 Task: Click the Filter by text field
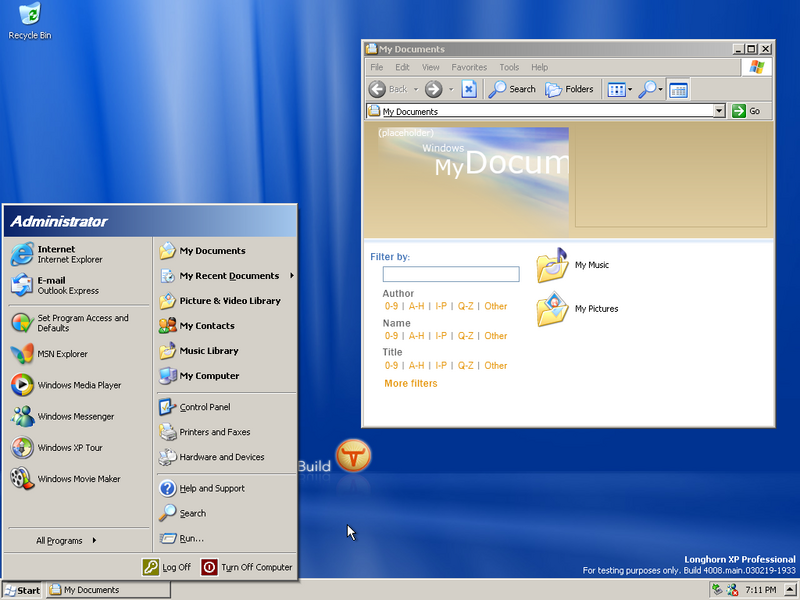[451, 274]
